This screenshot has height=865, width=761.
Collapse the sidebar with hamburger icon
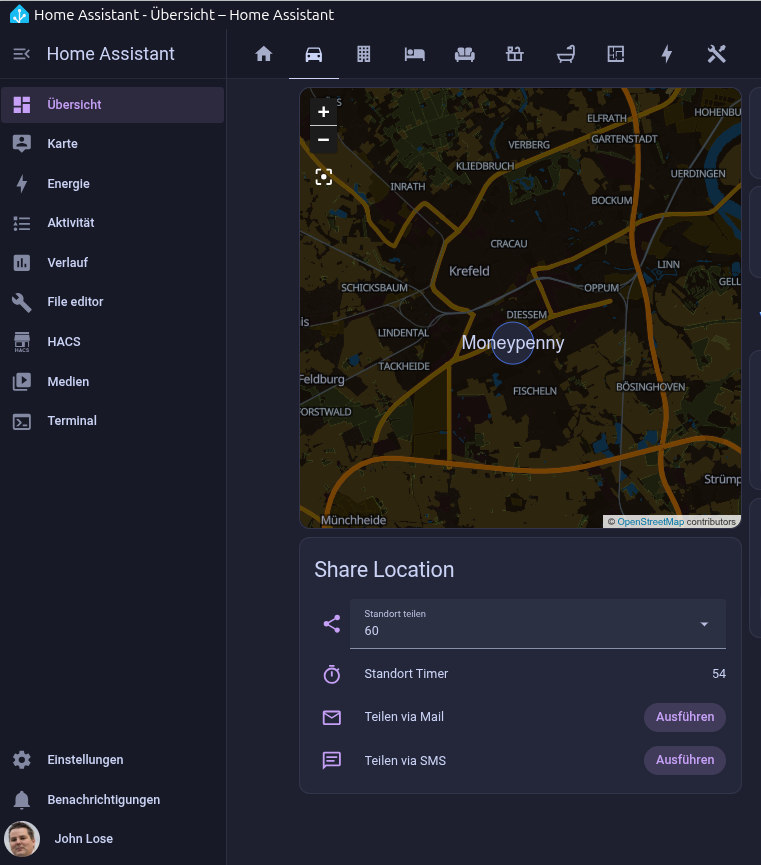(22, 54)
